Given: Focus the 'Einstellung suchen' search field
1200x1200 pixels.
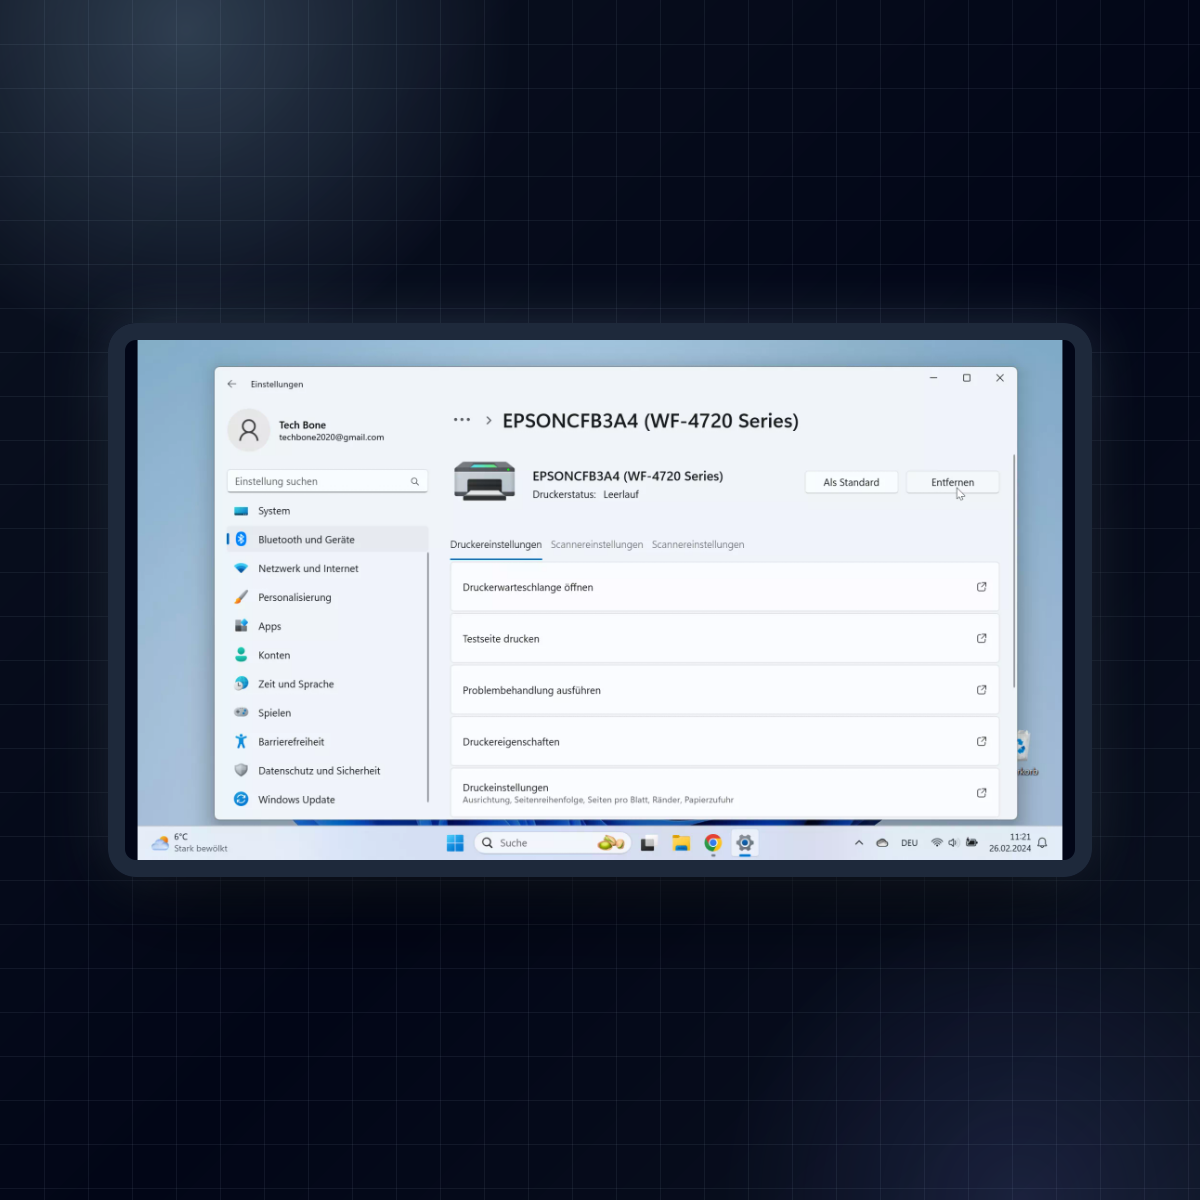Looking at the screenshot, I should pos(327,481).
